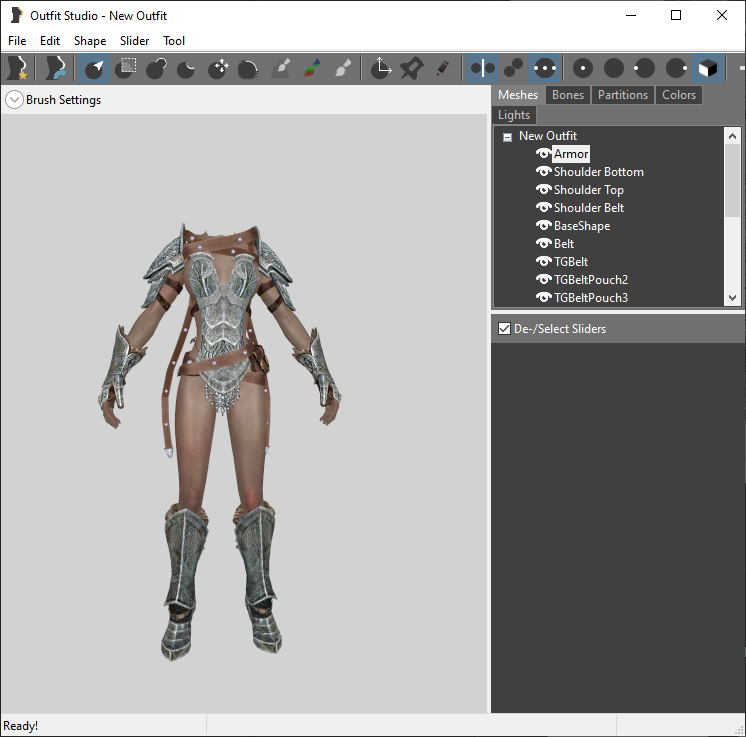Toggle the TGBelt mesh eye icon

pos(543,261)
